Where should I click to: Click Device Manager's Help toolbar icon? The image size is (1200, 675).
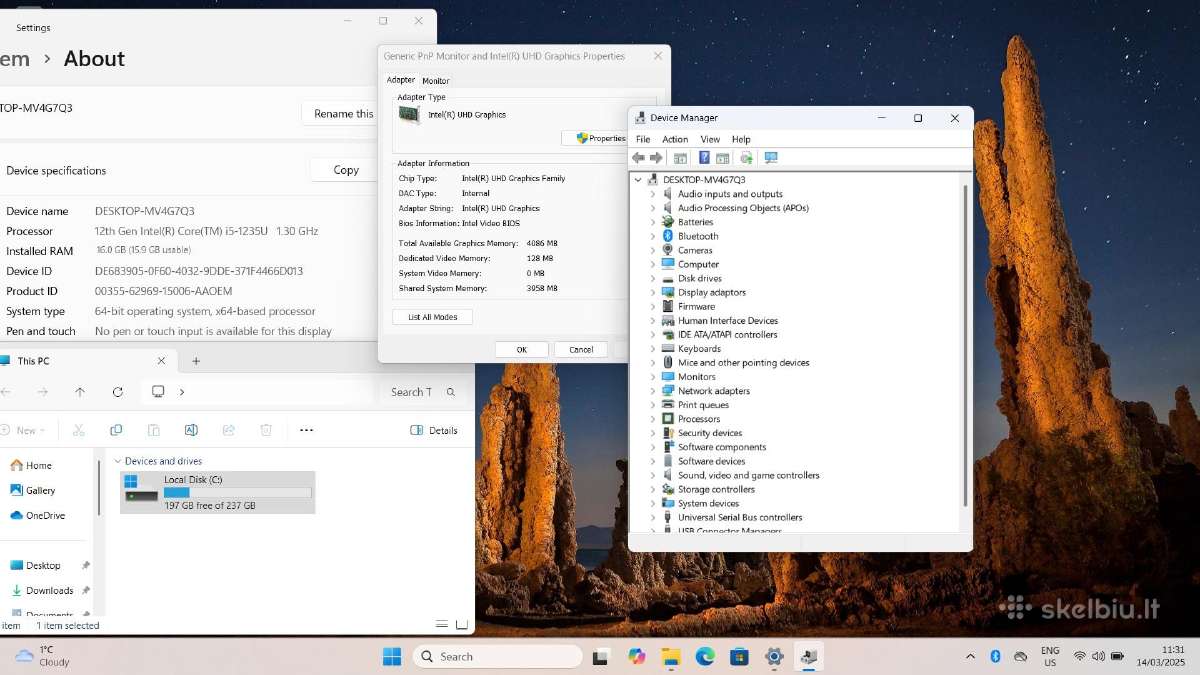(x=704, y=158)
